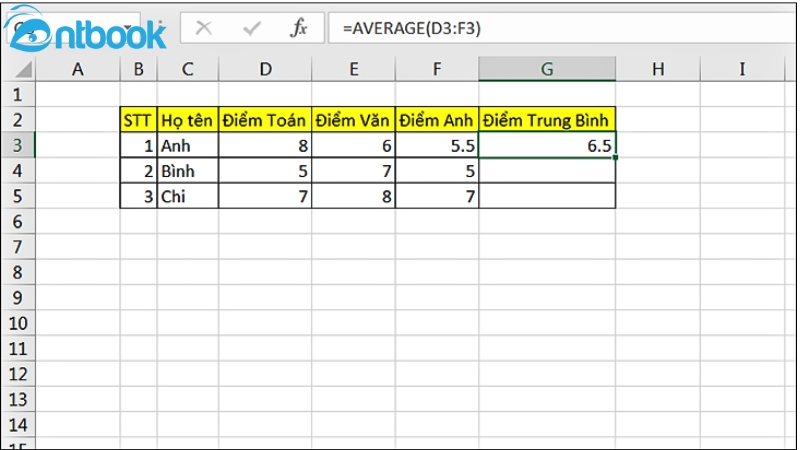Select row 3 header
The image size is (800, 450).
pos(18,145)
